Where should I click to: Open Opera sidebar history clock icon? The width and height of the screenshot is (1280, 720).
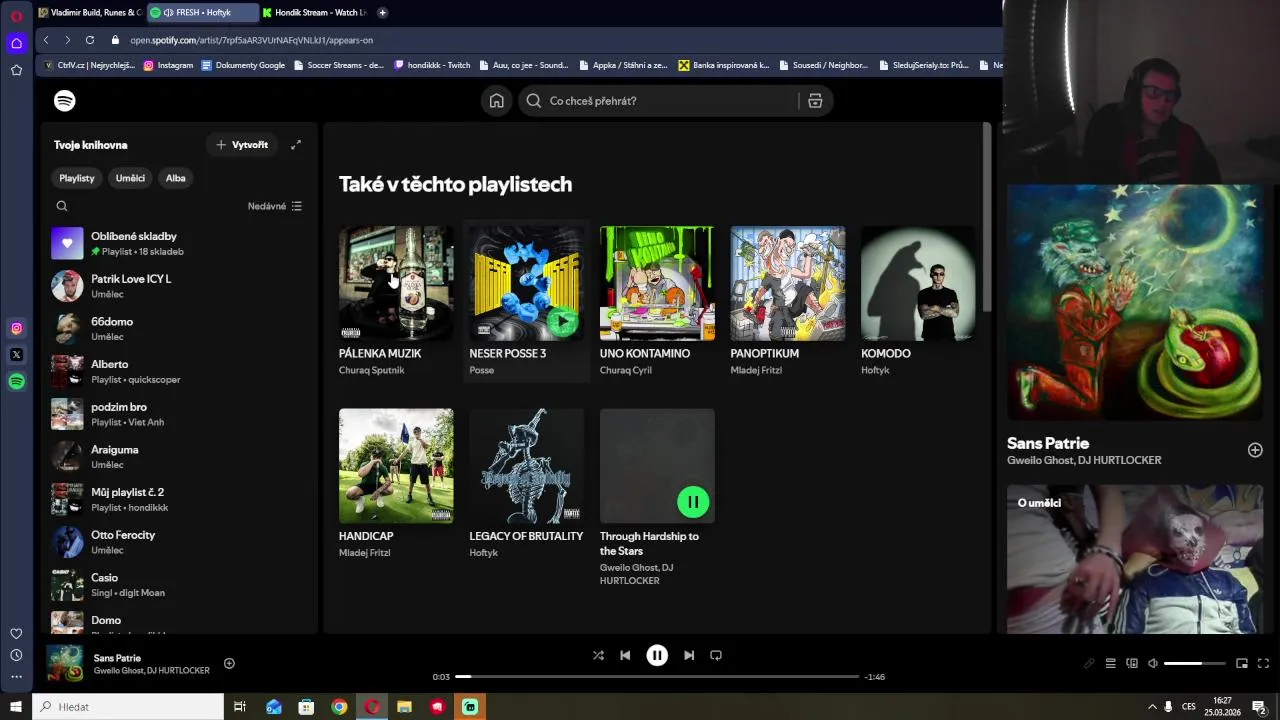(x=16, y=655)
